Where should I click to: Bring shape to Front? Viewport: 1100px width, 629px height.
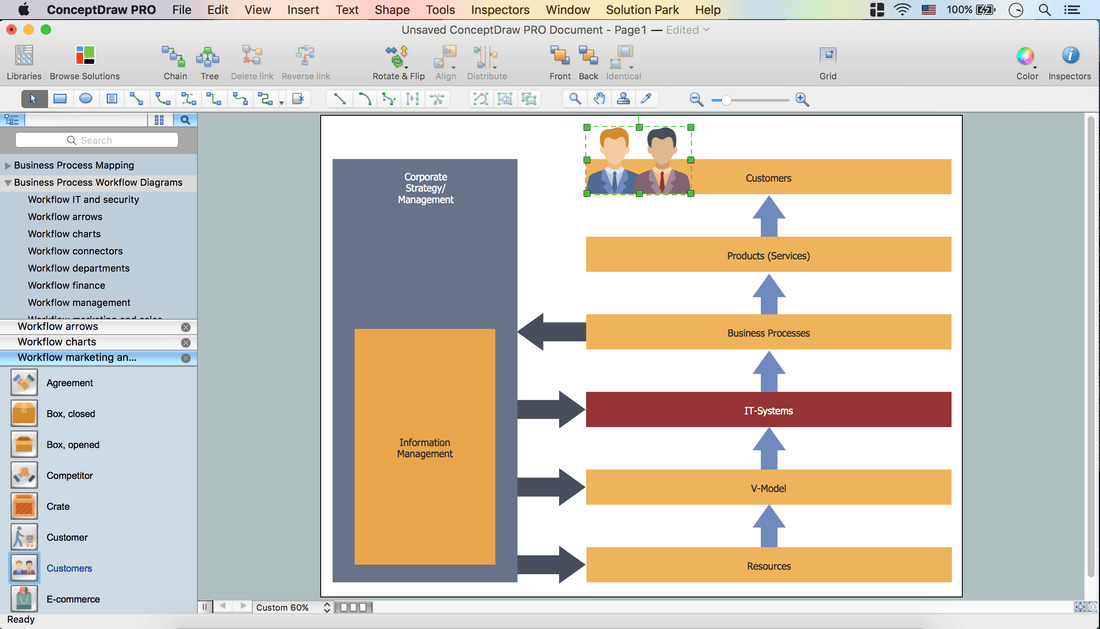pyautogui.click(x=560, y=56)
